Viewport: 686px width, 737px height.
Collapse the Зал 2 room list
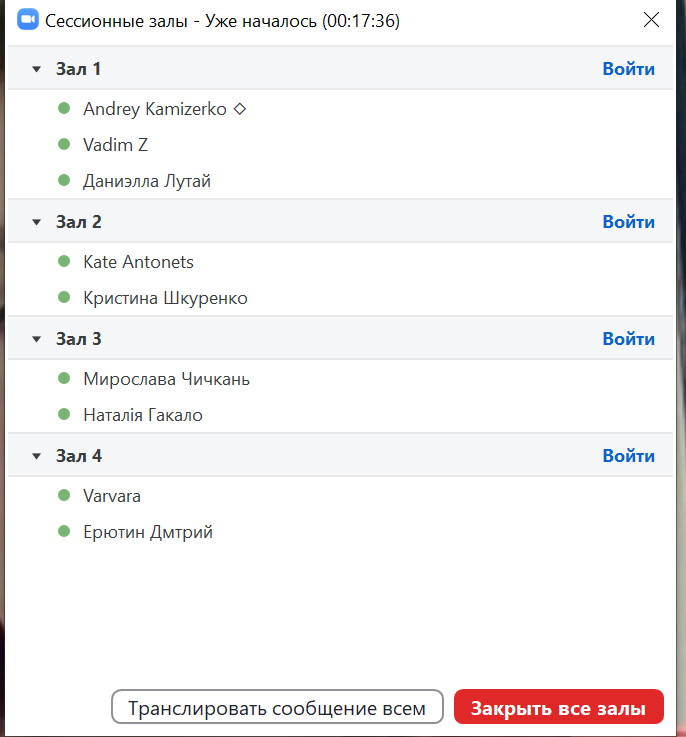[36, 222]
